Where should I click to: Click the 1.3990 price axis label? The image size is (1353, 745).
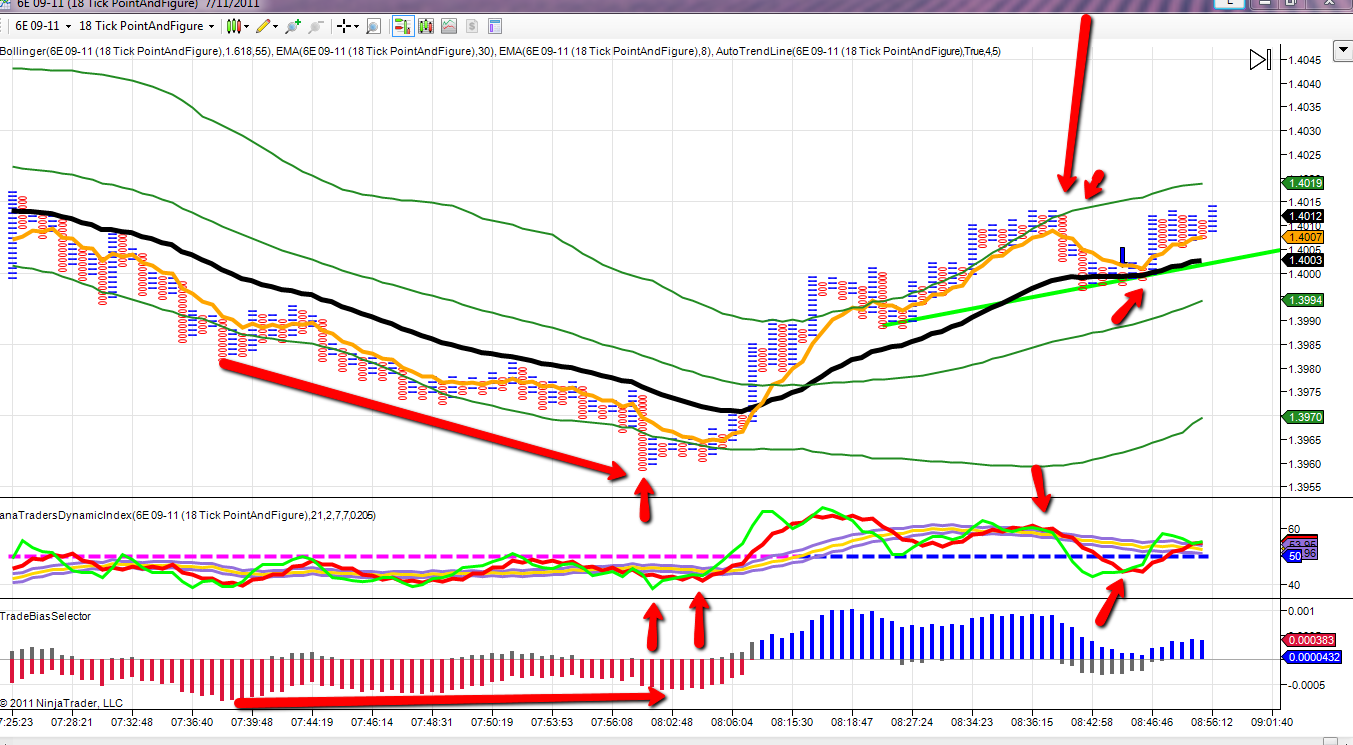coord(1305,321)
